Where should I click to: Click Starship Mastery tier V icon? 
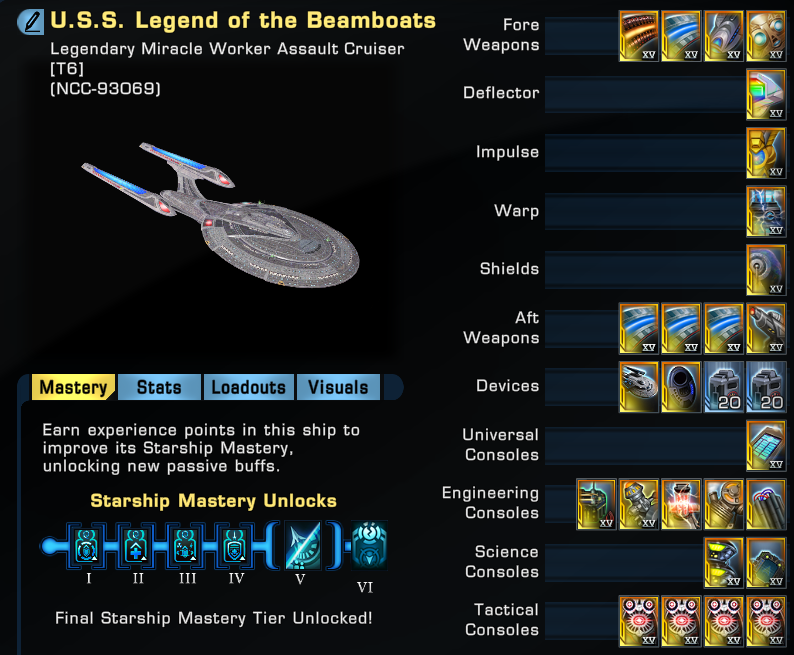tap(302, 546)
